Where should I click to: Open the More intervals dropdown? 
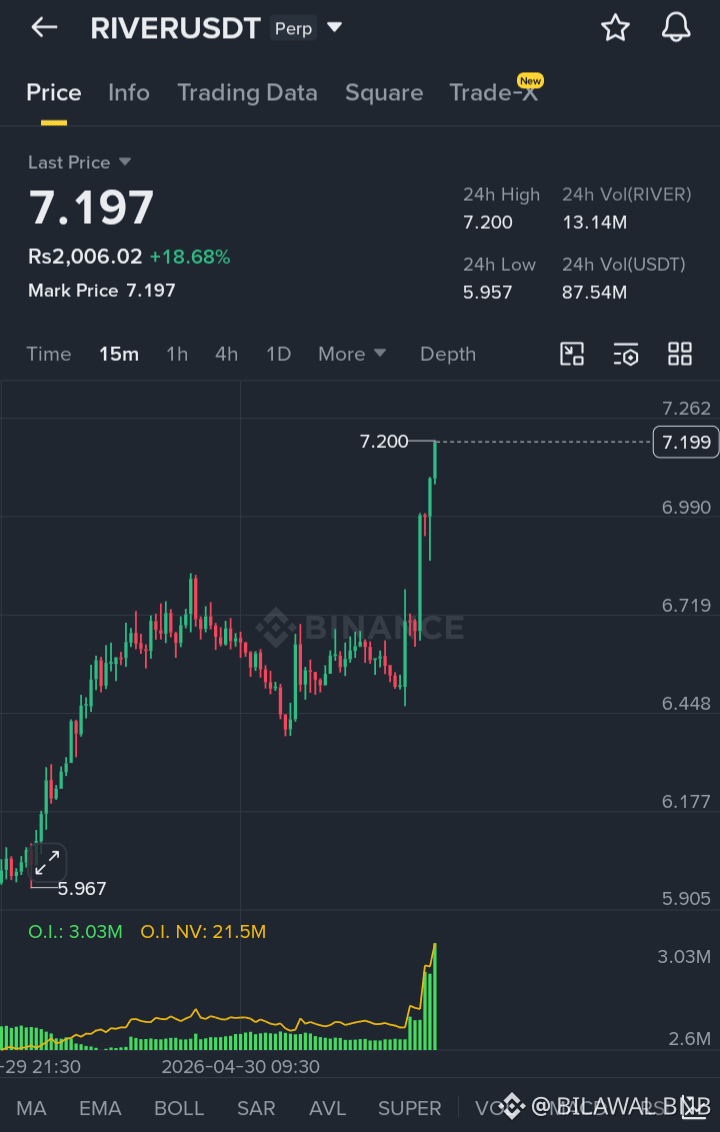[352, 354]
